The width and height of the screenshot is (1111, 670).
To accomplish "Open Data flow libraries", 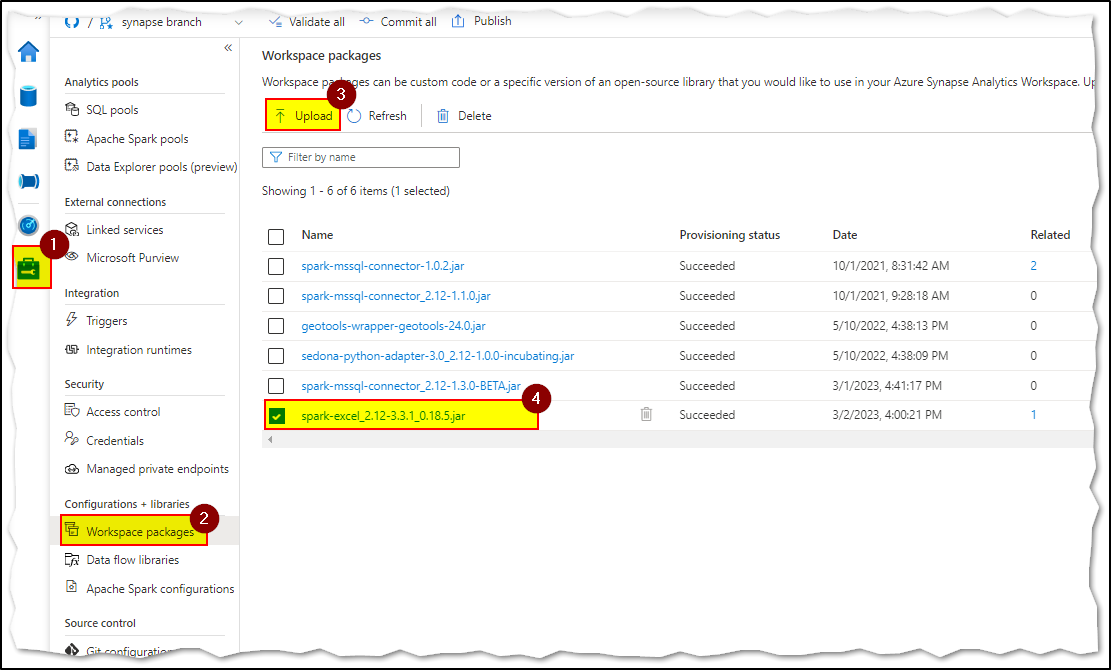I will [x=132, y=560].
